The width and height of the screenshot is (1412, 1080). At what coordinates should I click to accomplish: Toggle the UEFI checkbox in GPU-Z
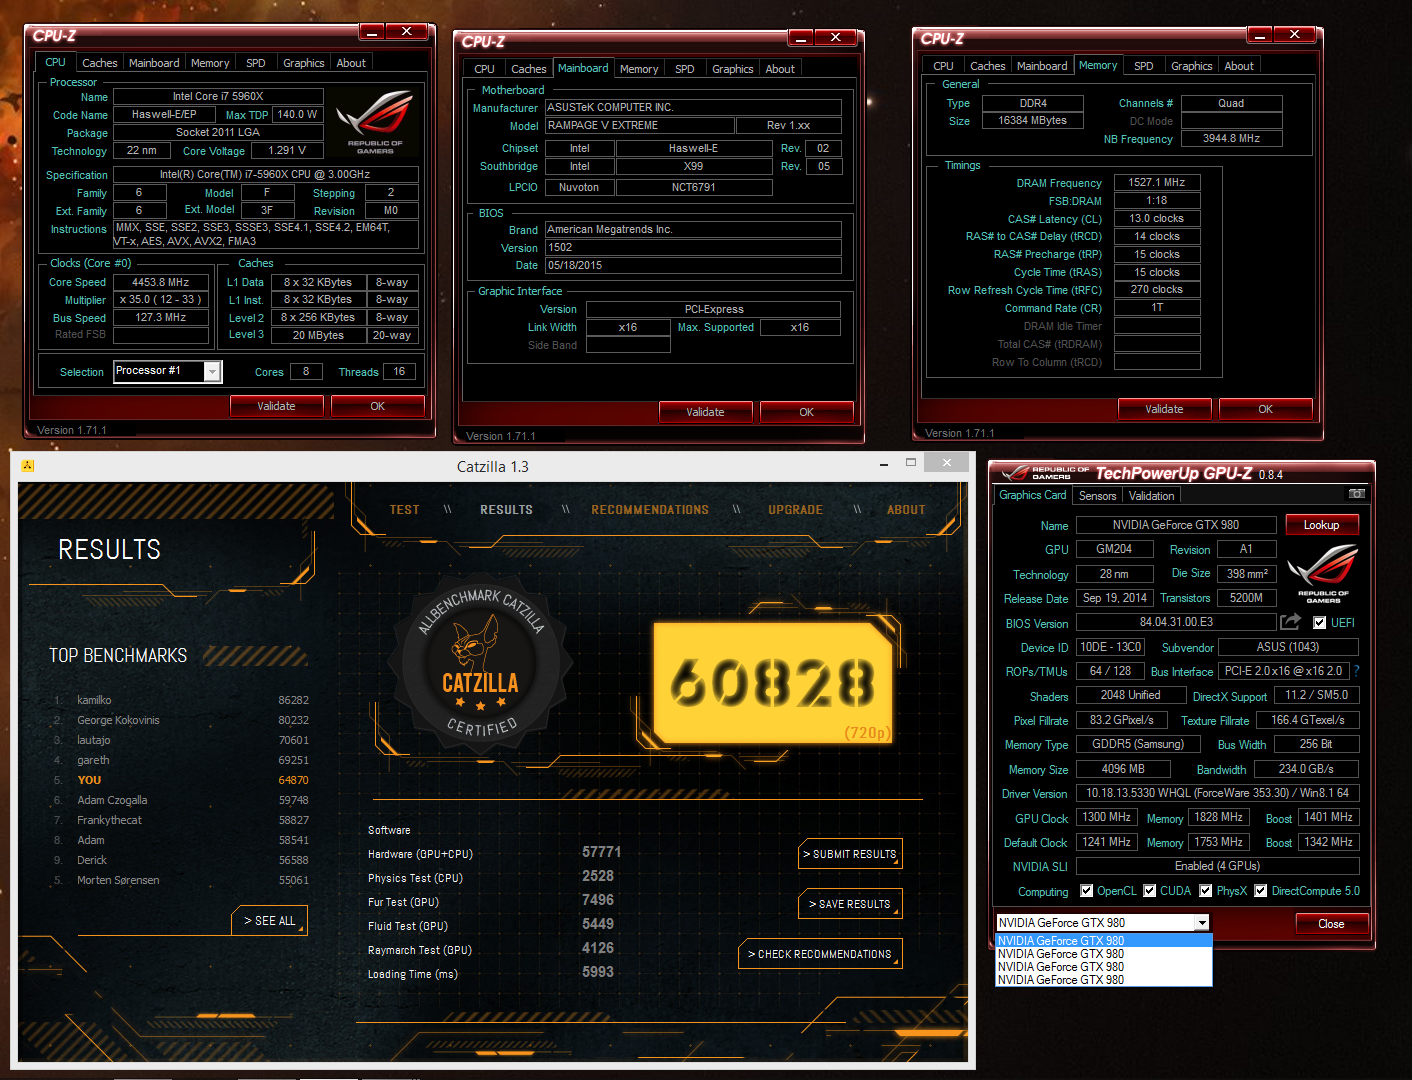[x=1319, y=622]
